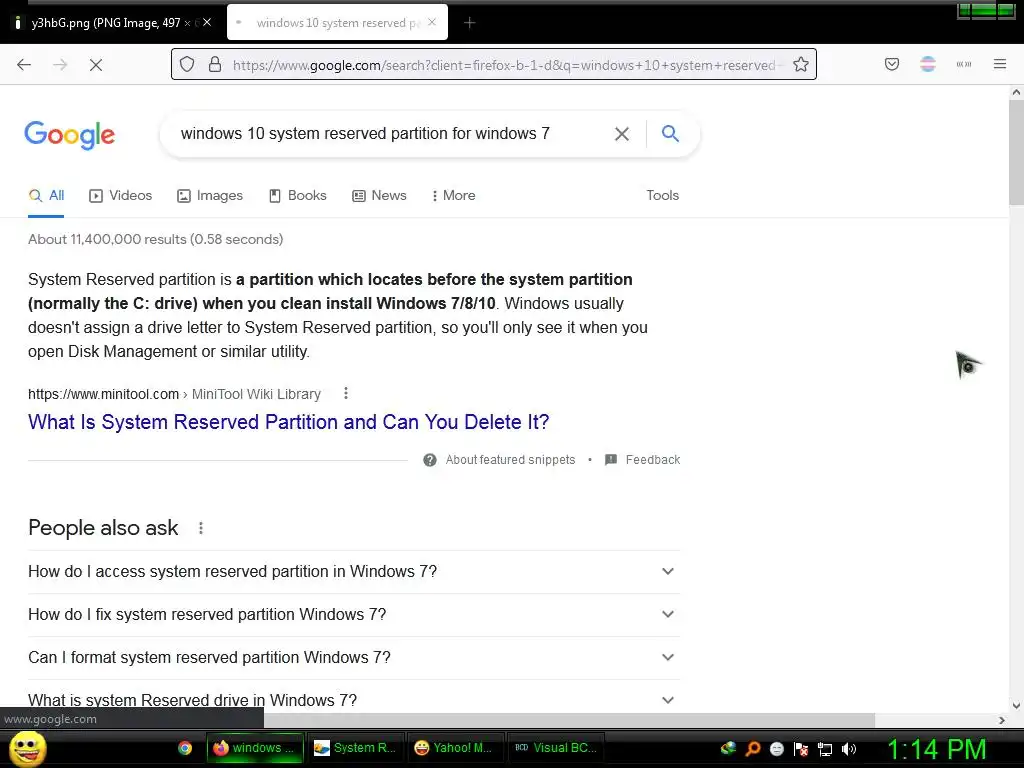Screen dimensions: 1024x768
Task: Open Visual BC... taskbar window
Action: [x=555, y=748]
